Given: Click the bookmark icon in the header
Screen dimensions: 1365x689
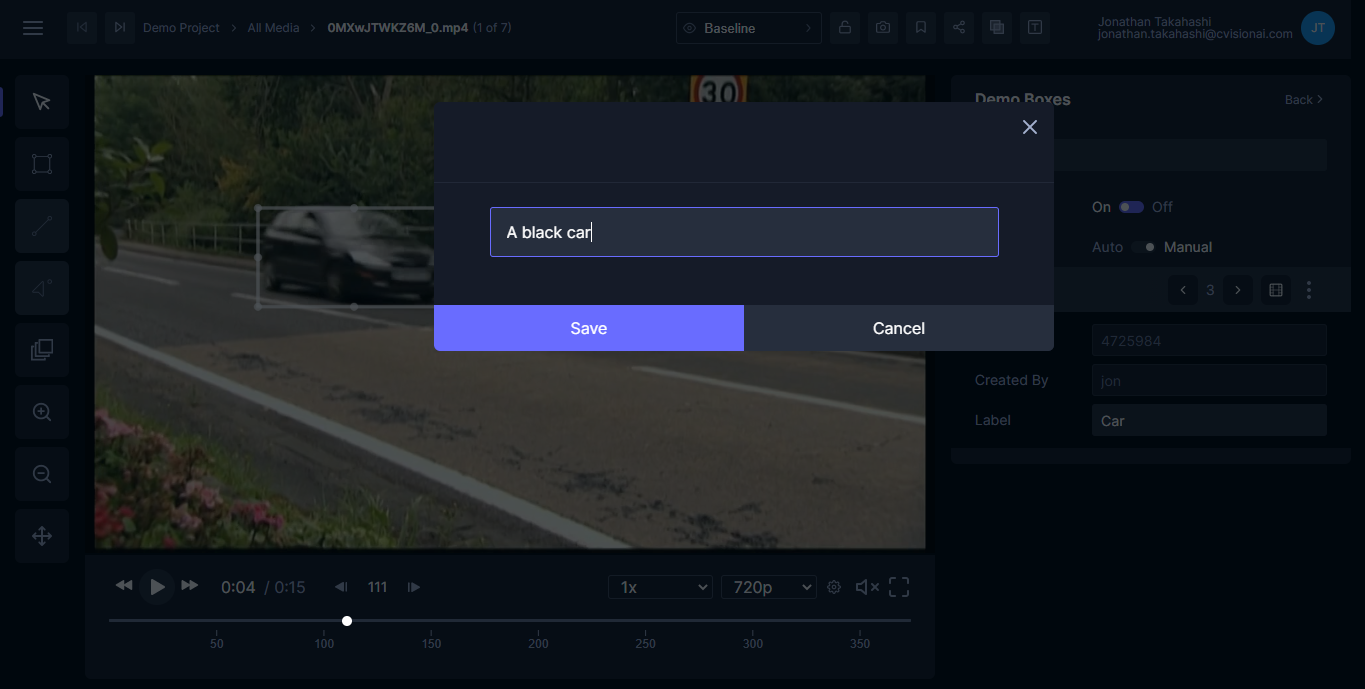Looking at the screenshot, I should pos(921,28).
